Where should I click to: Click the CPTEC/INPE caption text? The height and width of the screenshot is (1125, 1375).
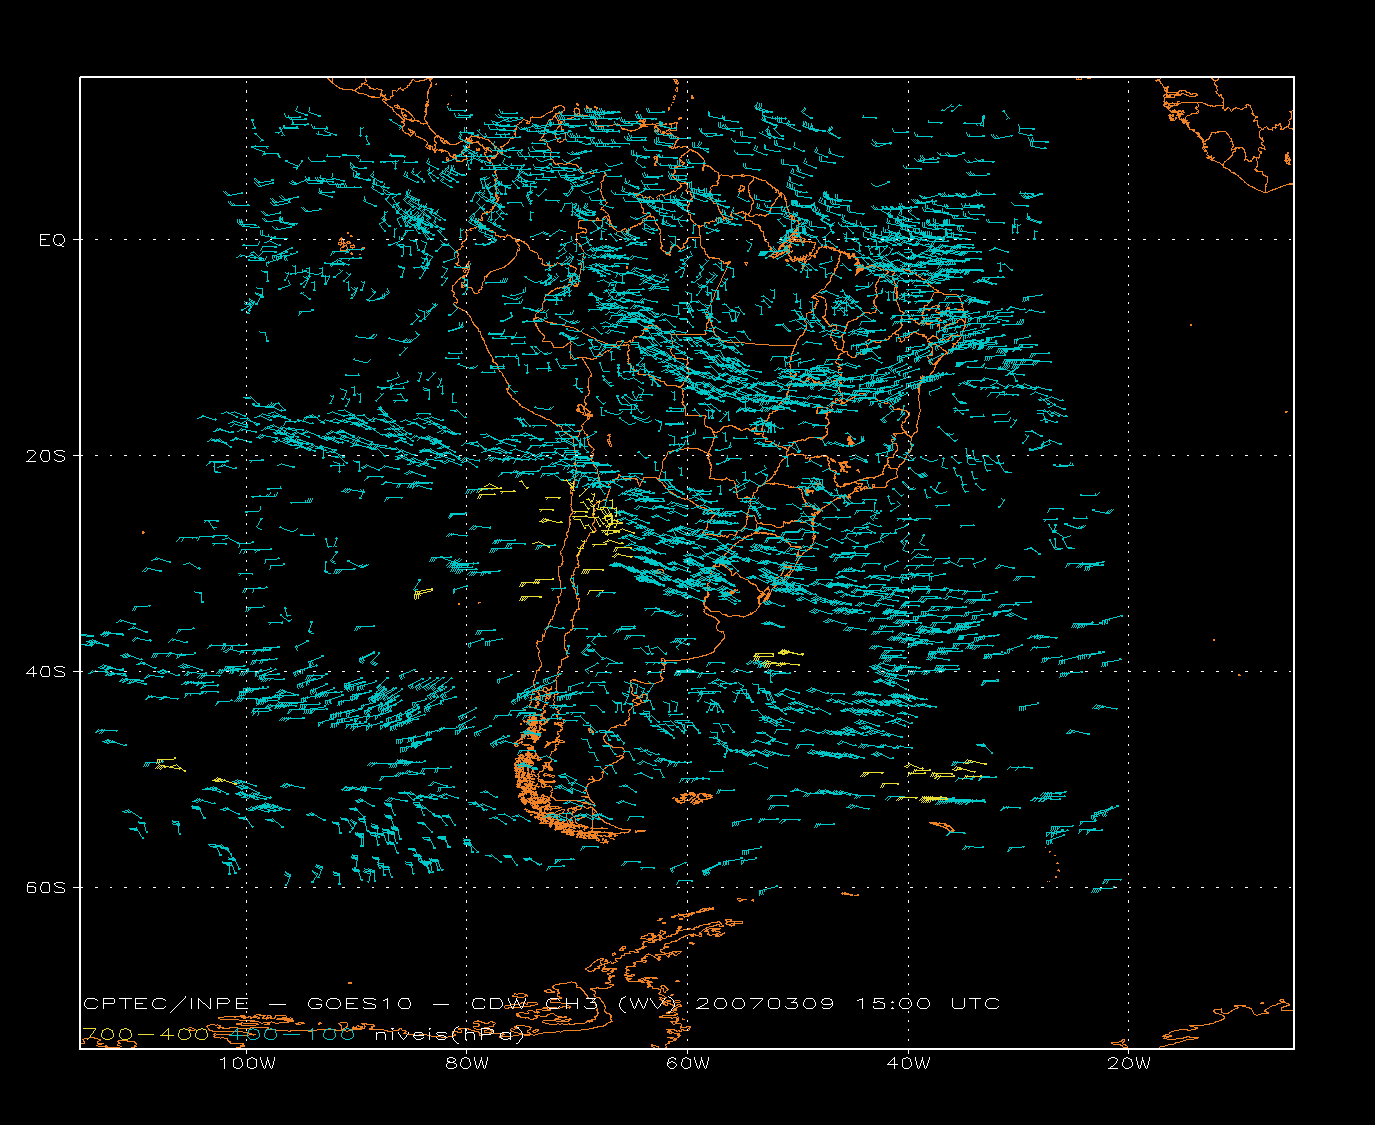tap(165, 1004)
